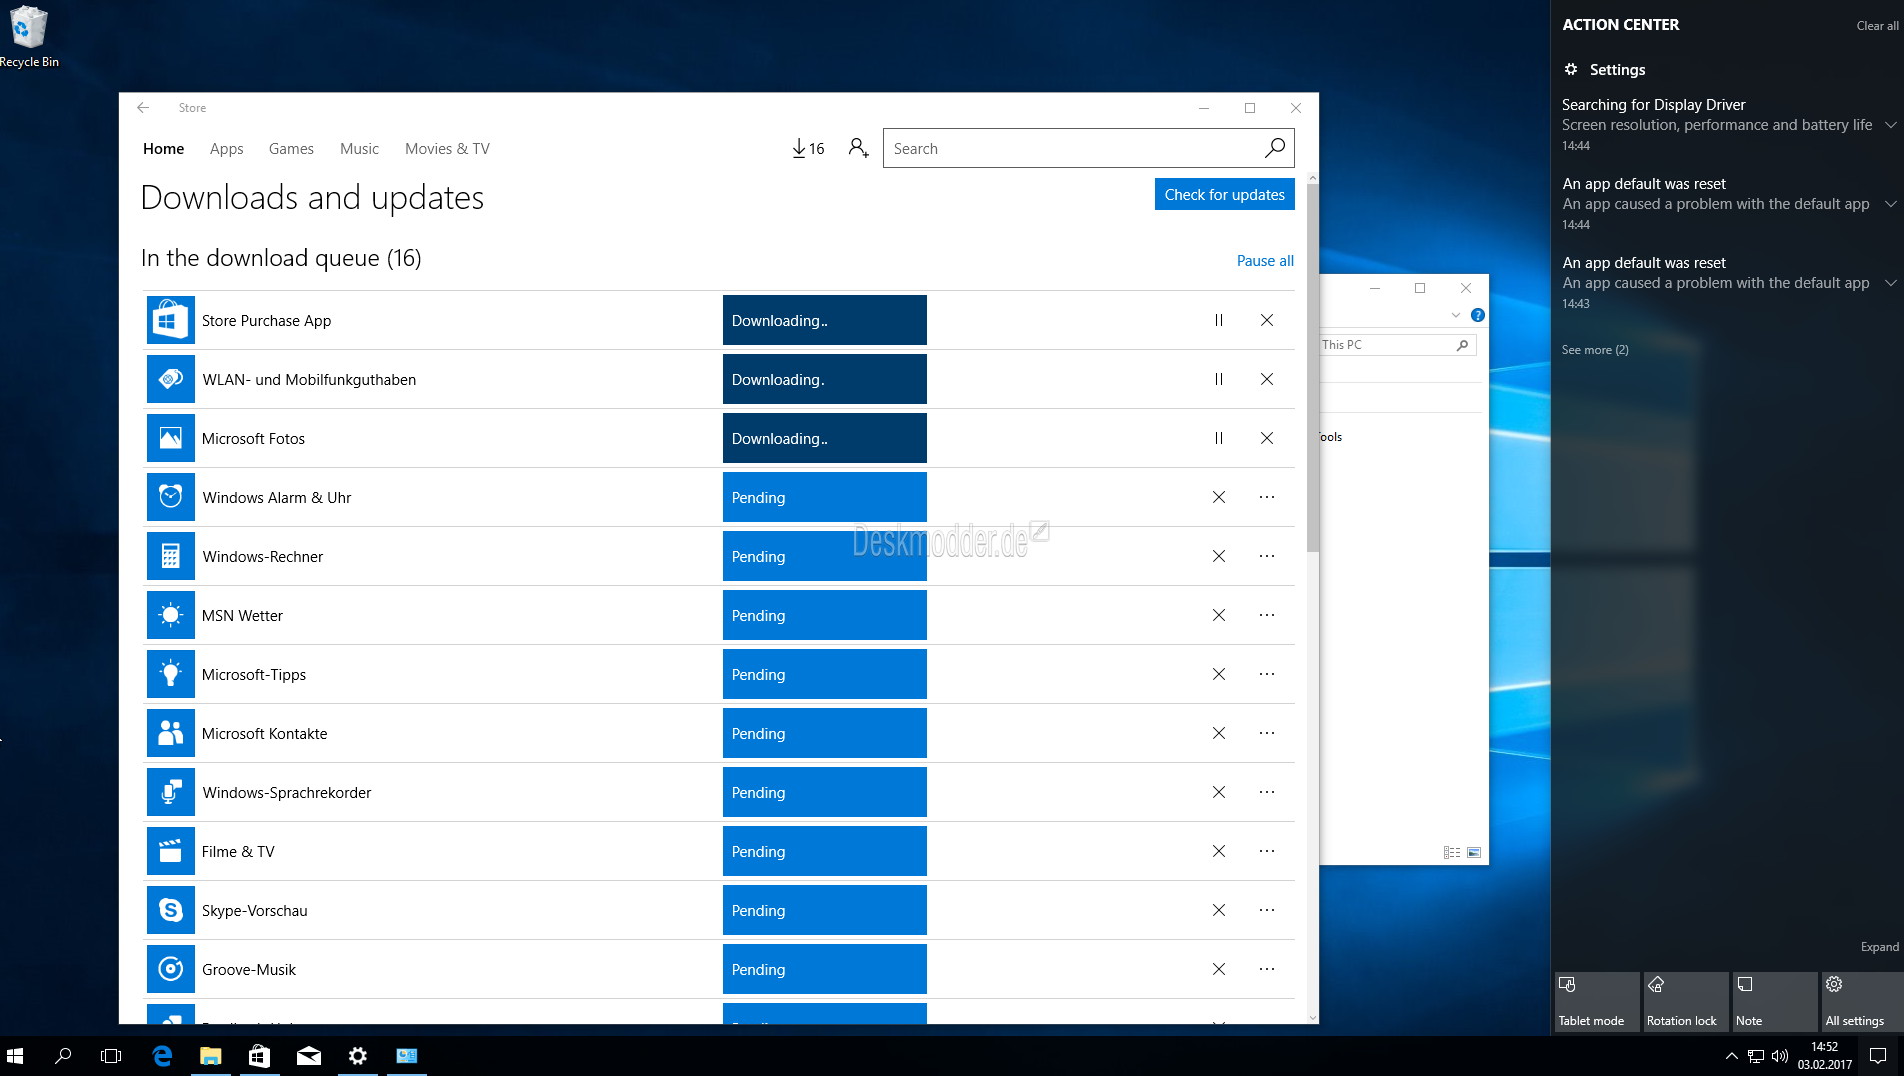Pause the WLAN- und Mobilfunkguthaben download

point(1218,379)
